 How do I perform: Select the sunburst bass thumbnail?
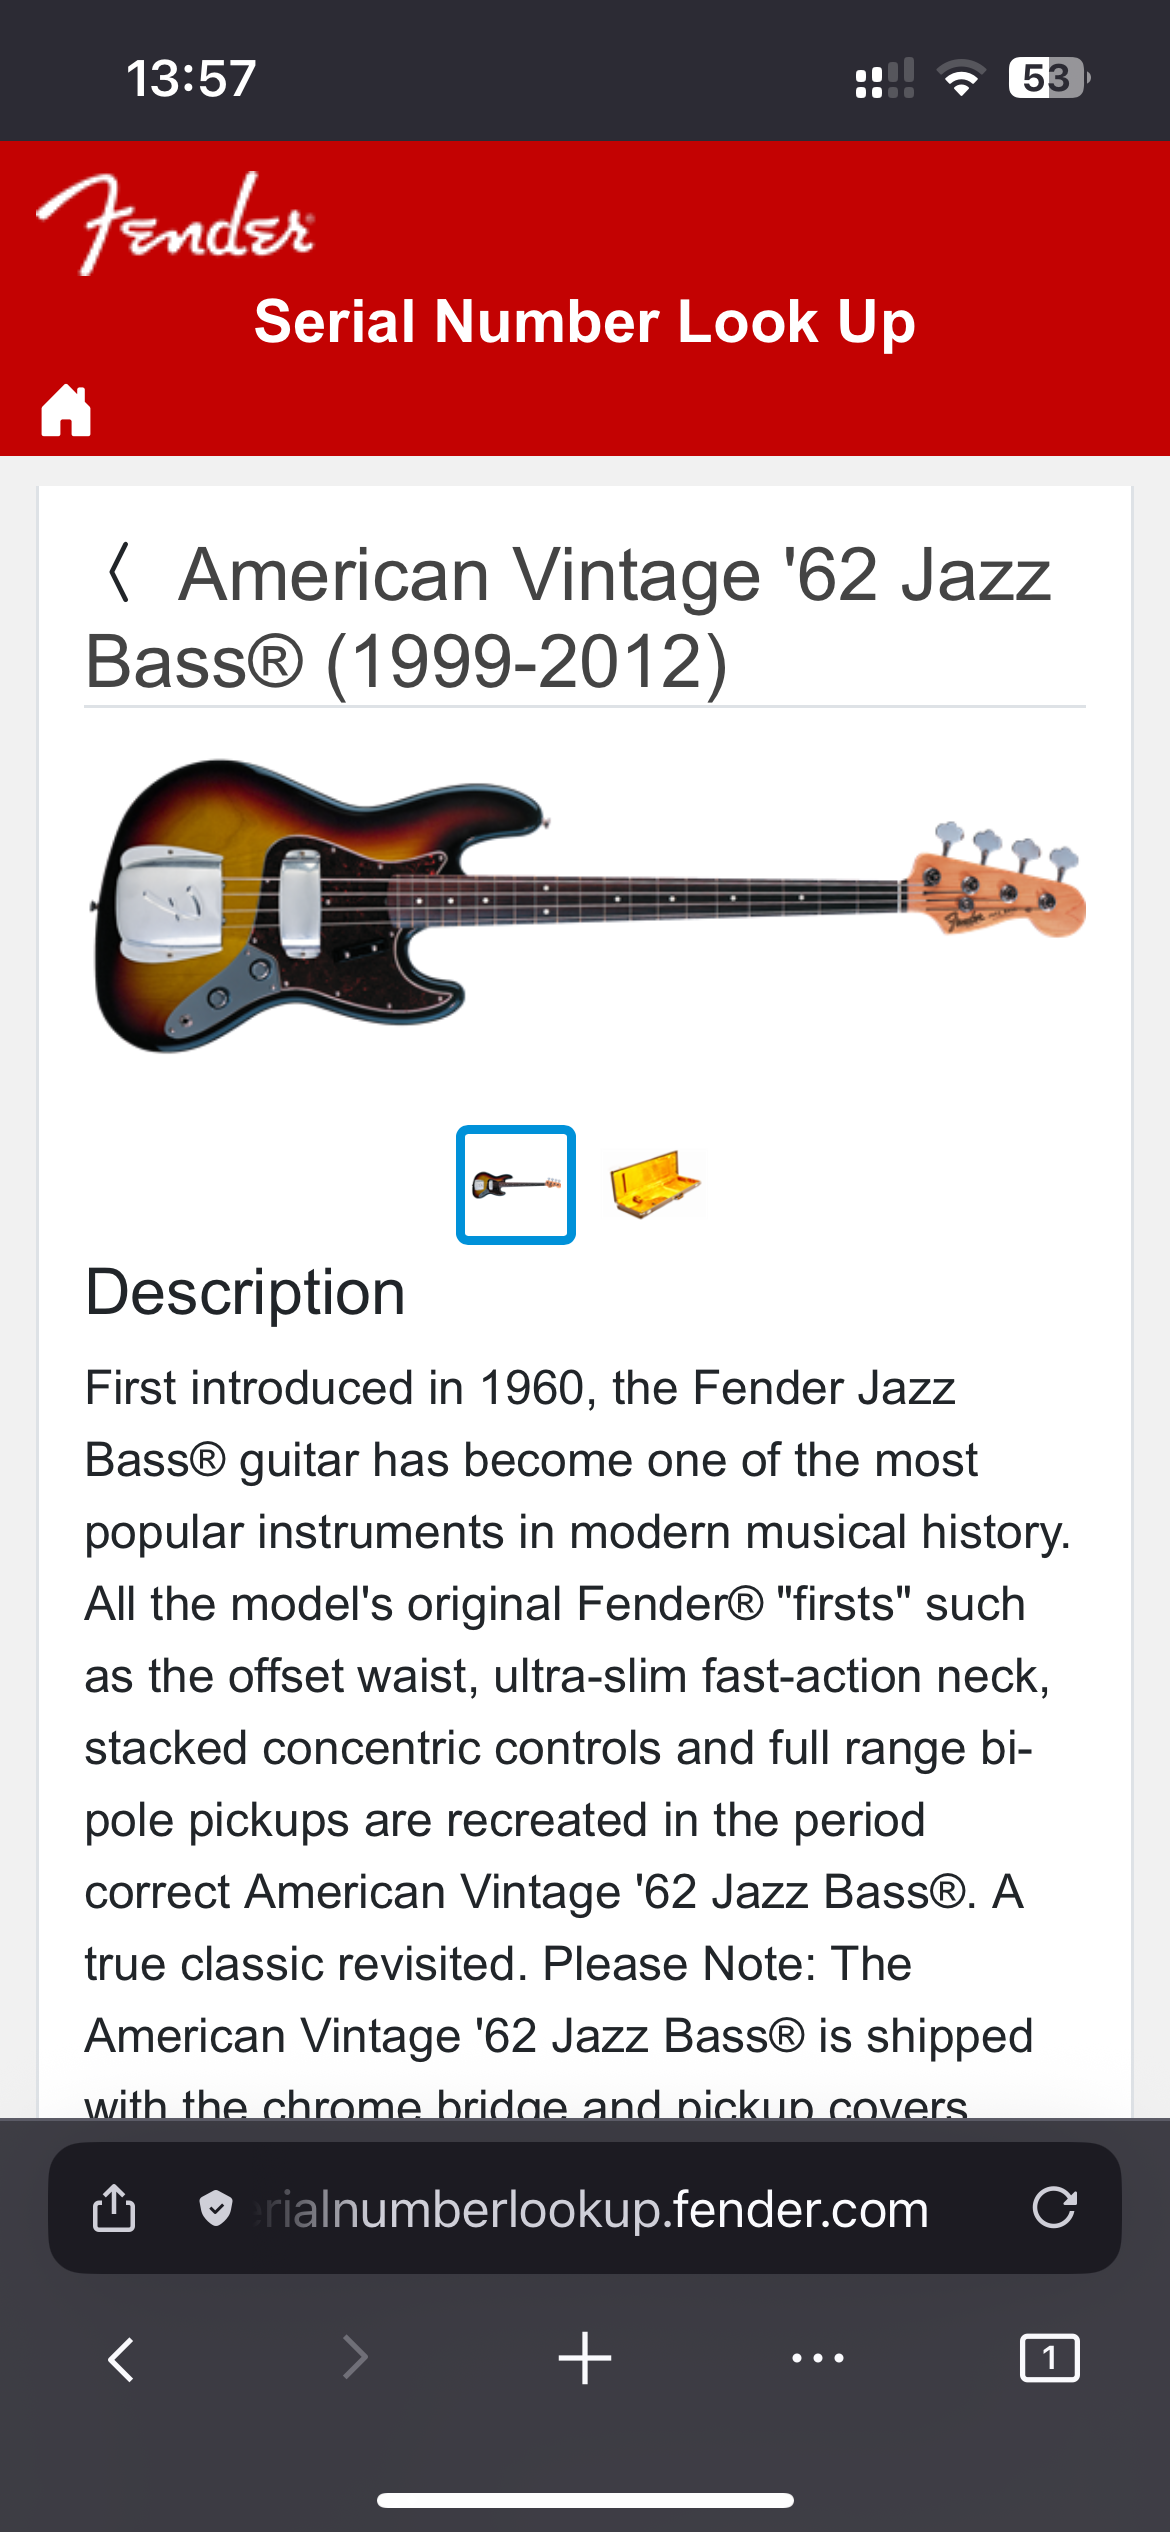point(516,1185)
